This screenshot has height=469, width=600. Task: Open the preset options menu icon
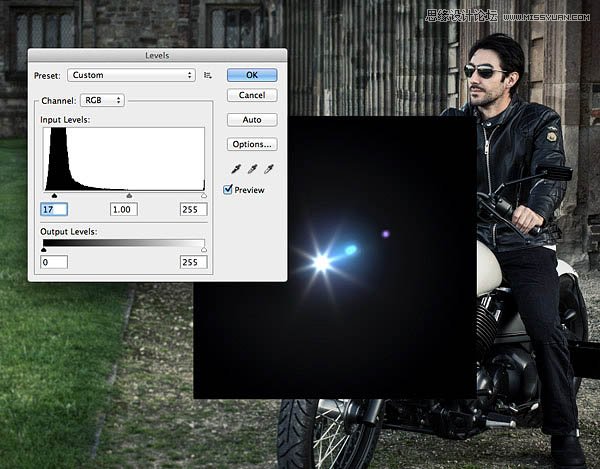207,75
